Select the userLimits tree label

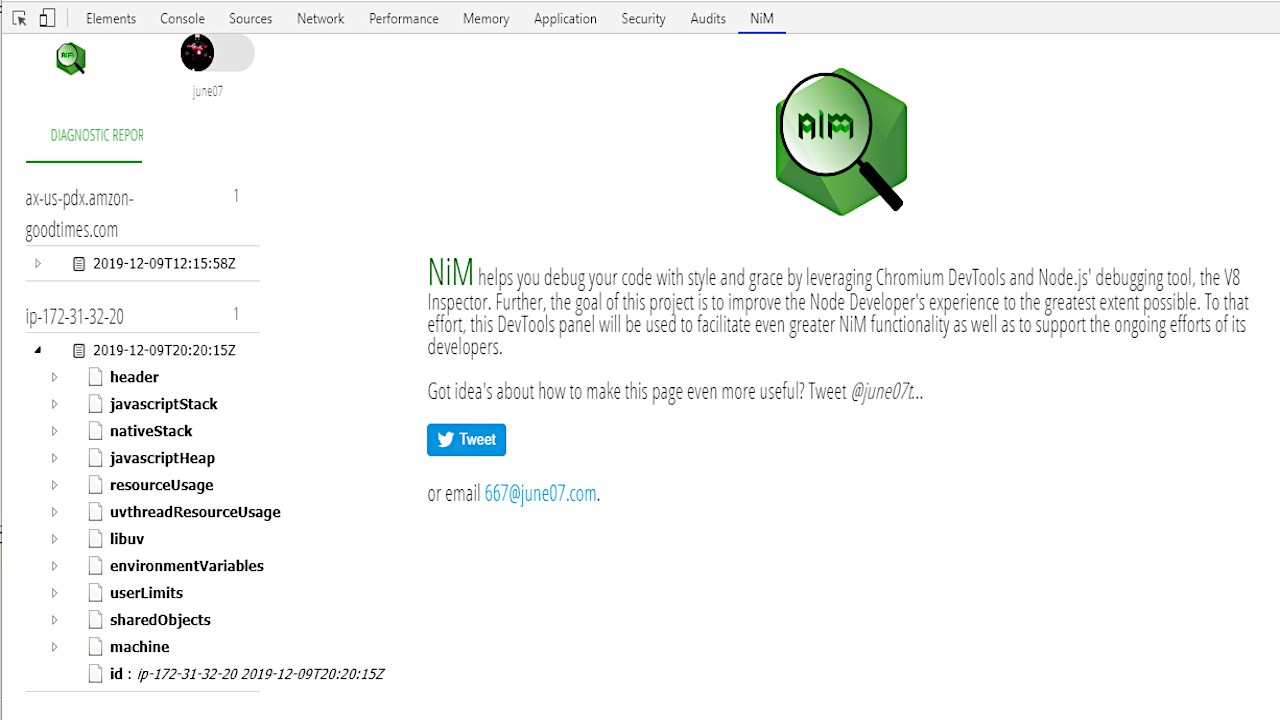point(146,593)
